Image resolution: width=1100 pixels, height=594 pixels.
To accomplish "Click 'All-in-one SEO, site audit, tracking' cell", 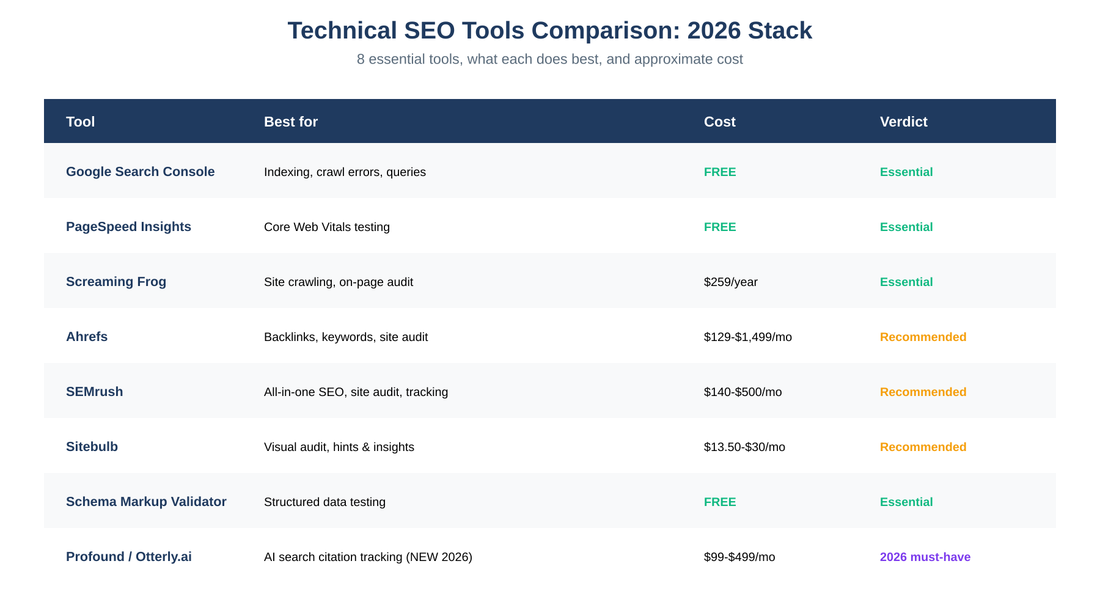I will pos(356,392).
